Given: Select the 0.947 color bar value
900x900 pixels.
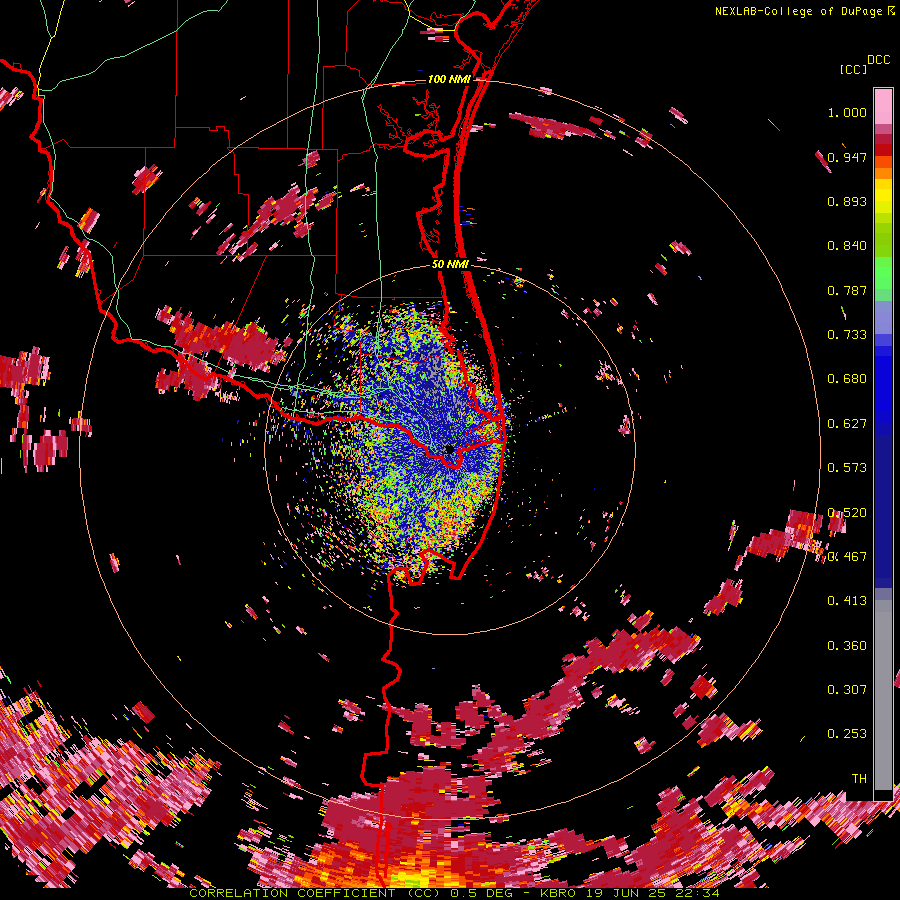Looking at the screenshot, I should click(847, 157).
